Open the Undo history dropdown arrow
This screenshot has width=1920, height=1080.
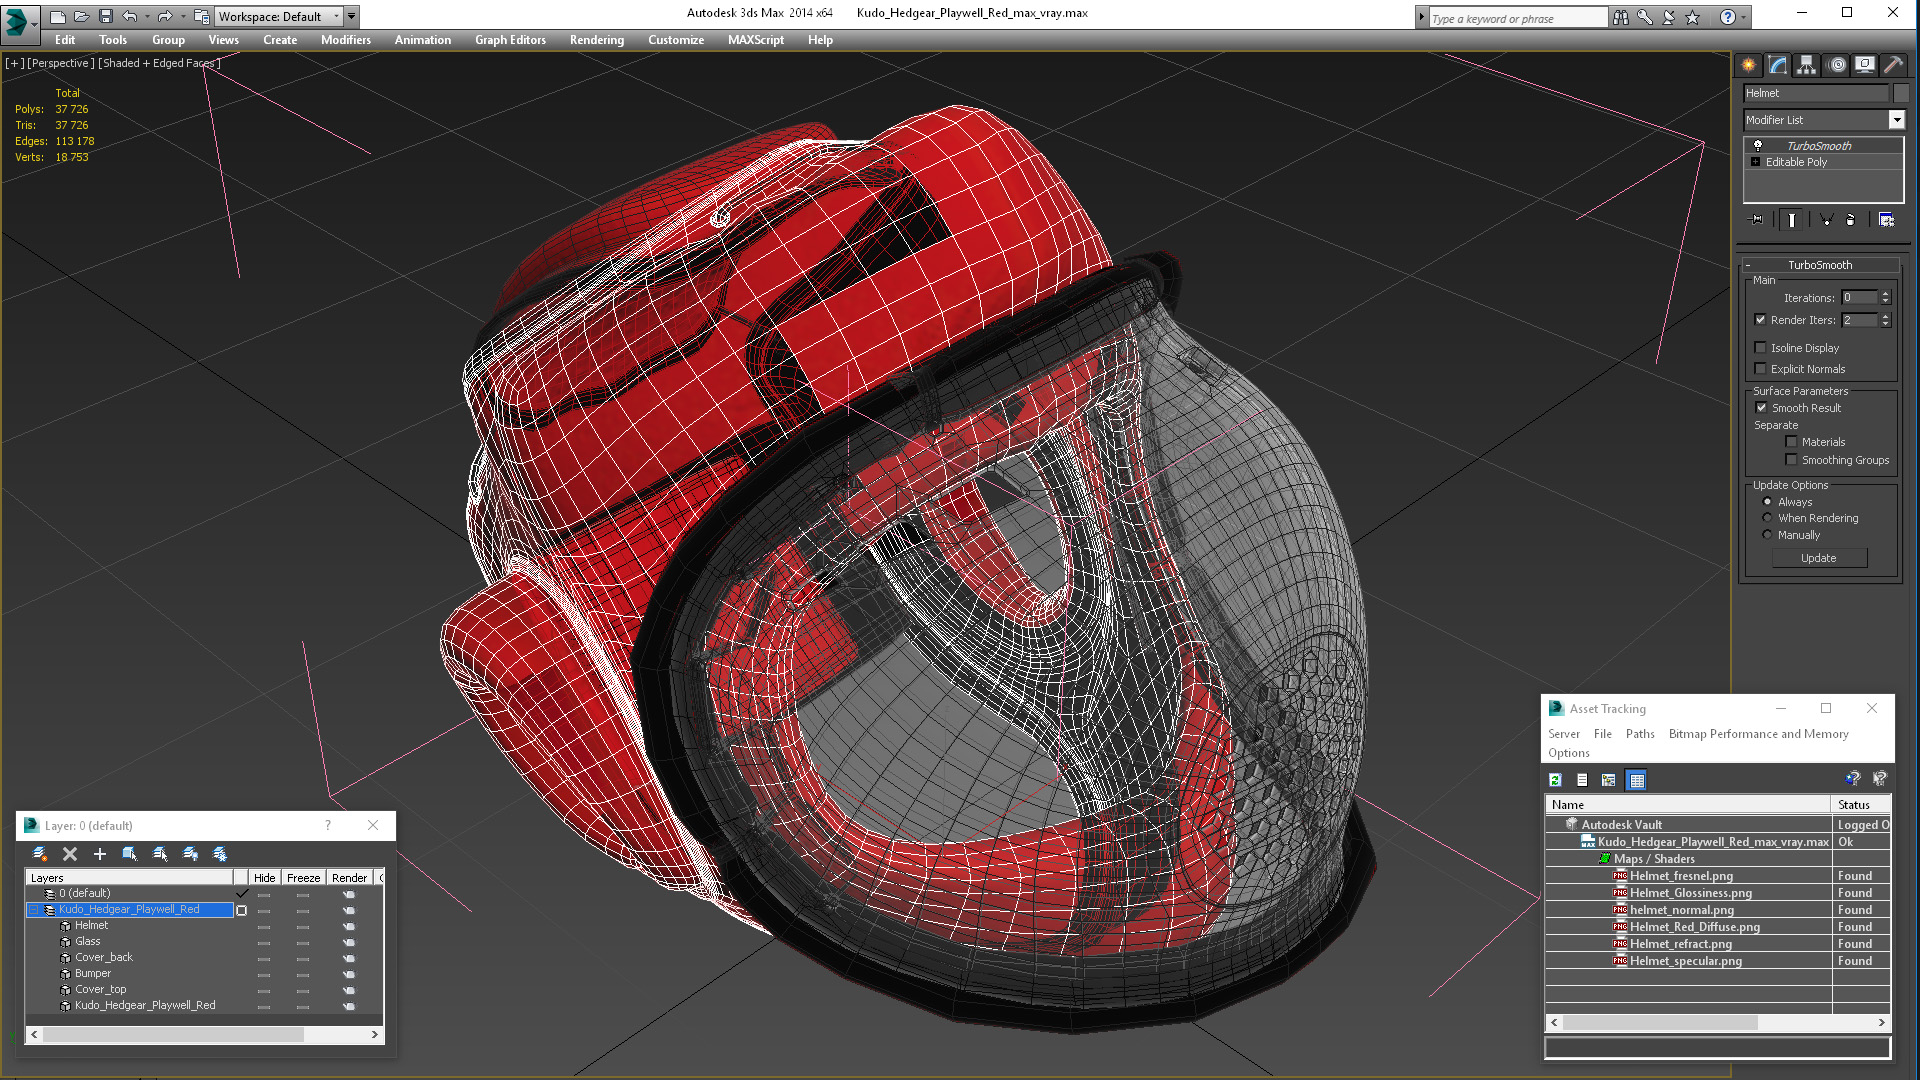147,16
